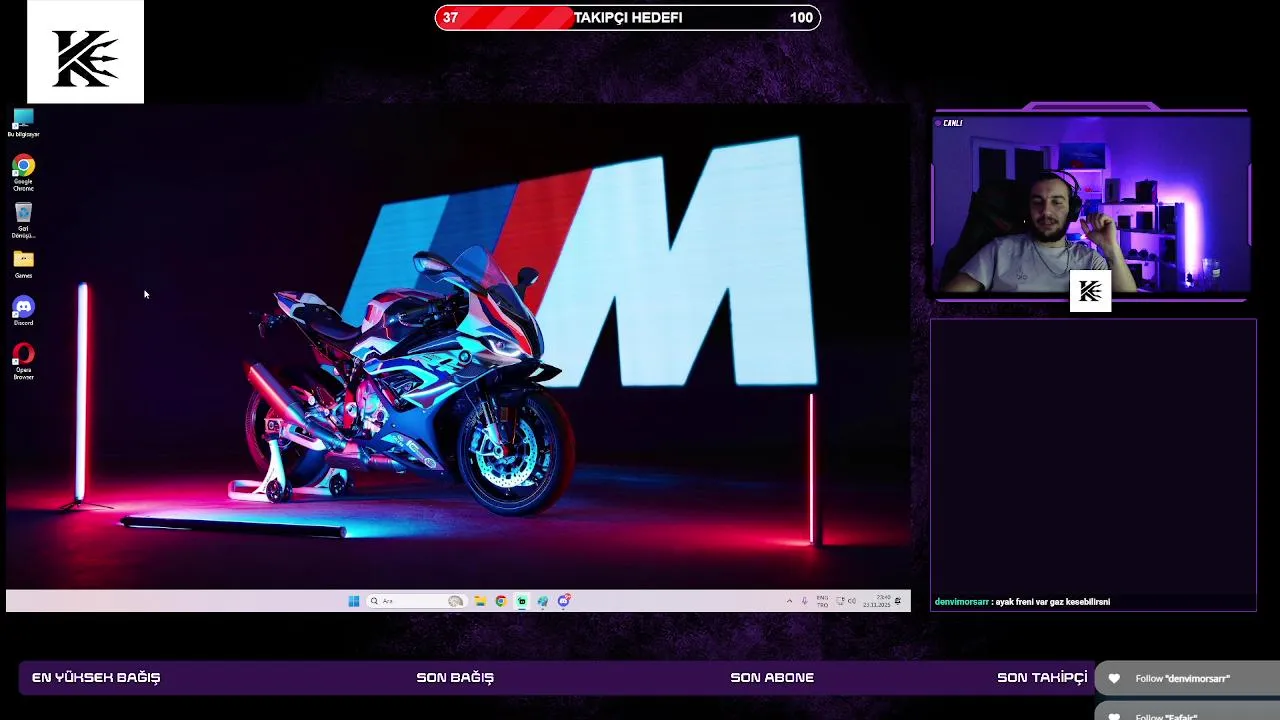Click the Ara search box in the taskbar
Screen dimensions: 1280x720
[416, 601]
